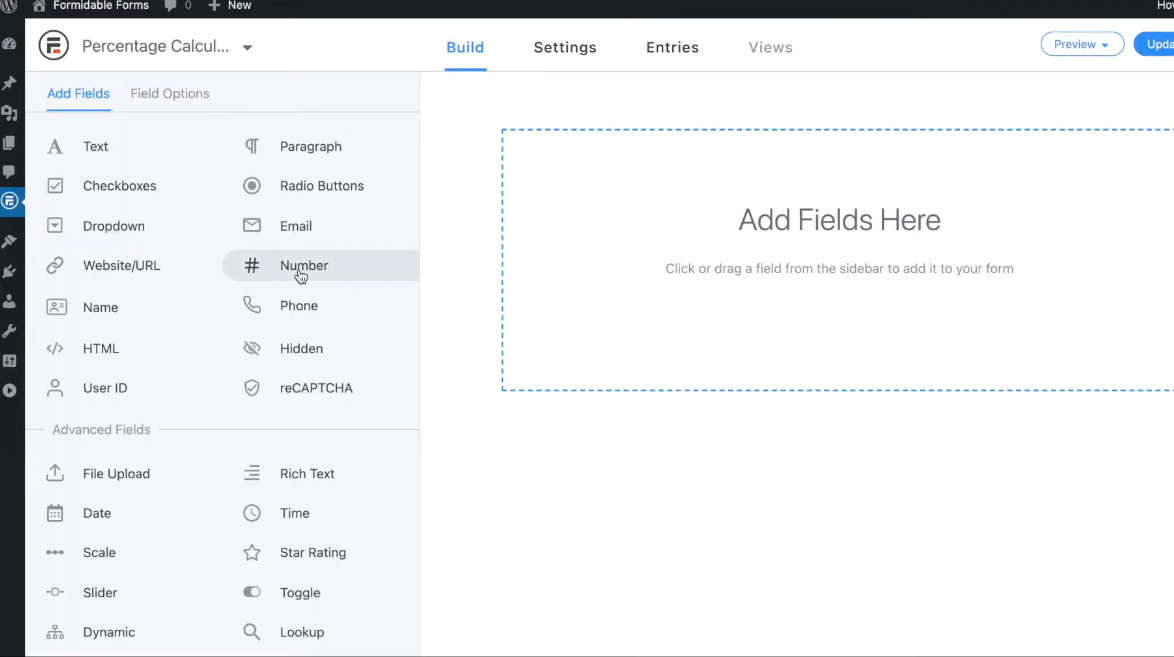Screen dimensions: 1174x657
Task: Expand the Preview dropdown button
Action: [1081, 45]
